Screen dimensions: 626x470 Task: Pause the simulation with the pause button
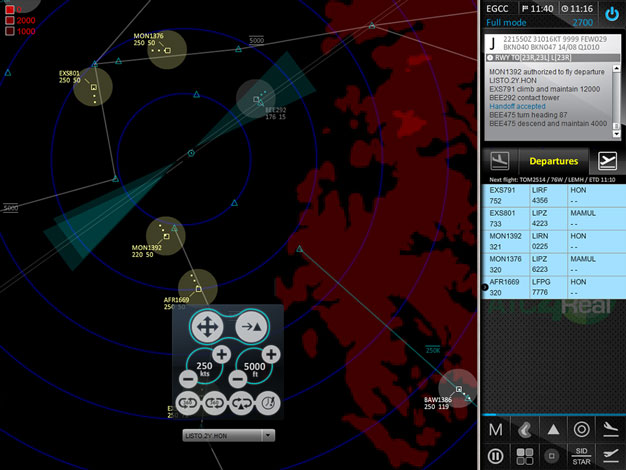tap(495, 456)
